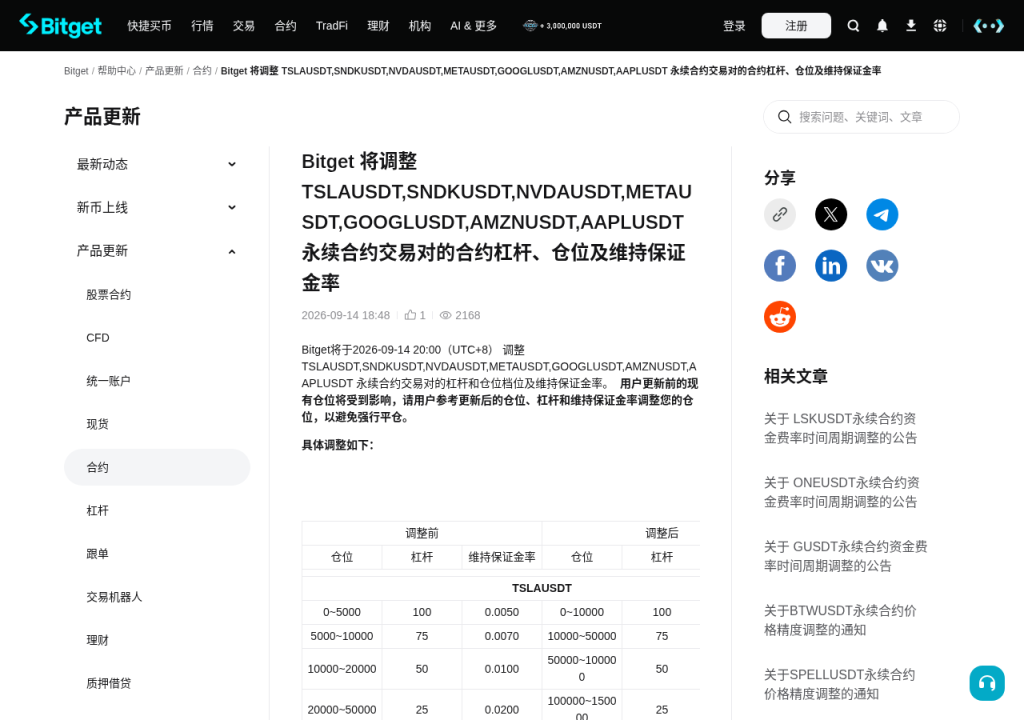Click the TSLAUSDT table section header
Image resolution: width=1024 pixels, height=720 pixels.
tap(541, 588)
